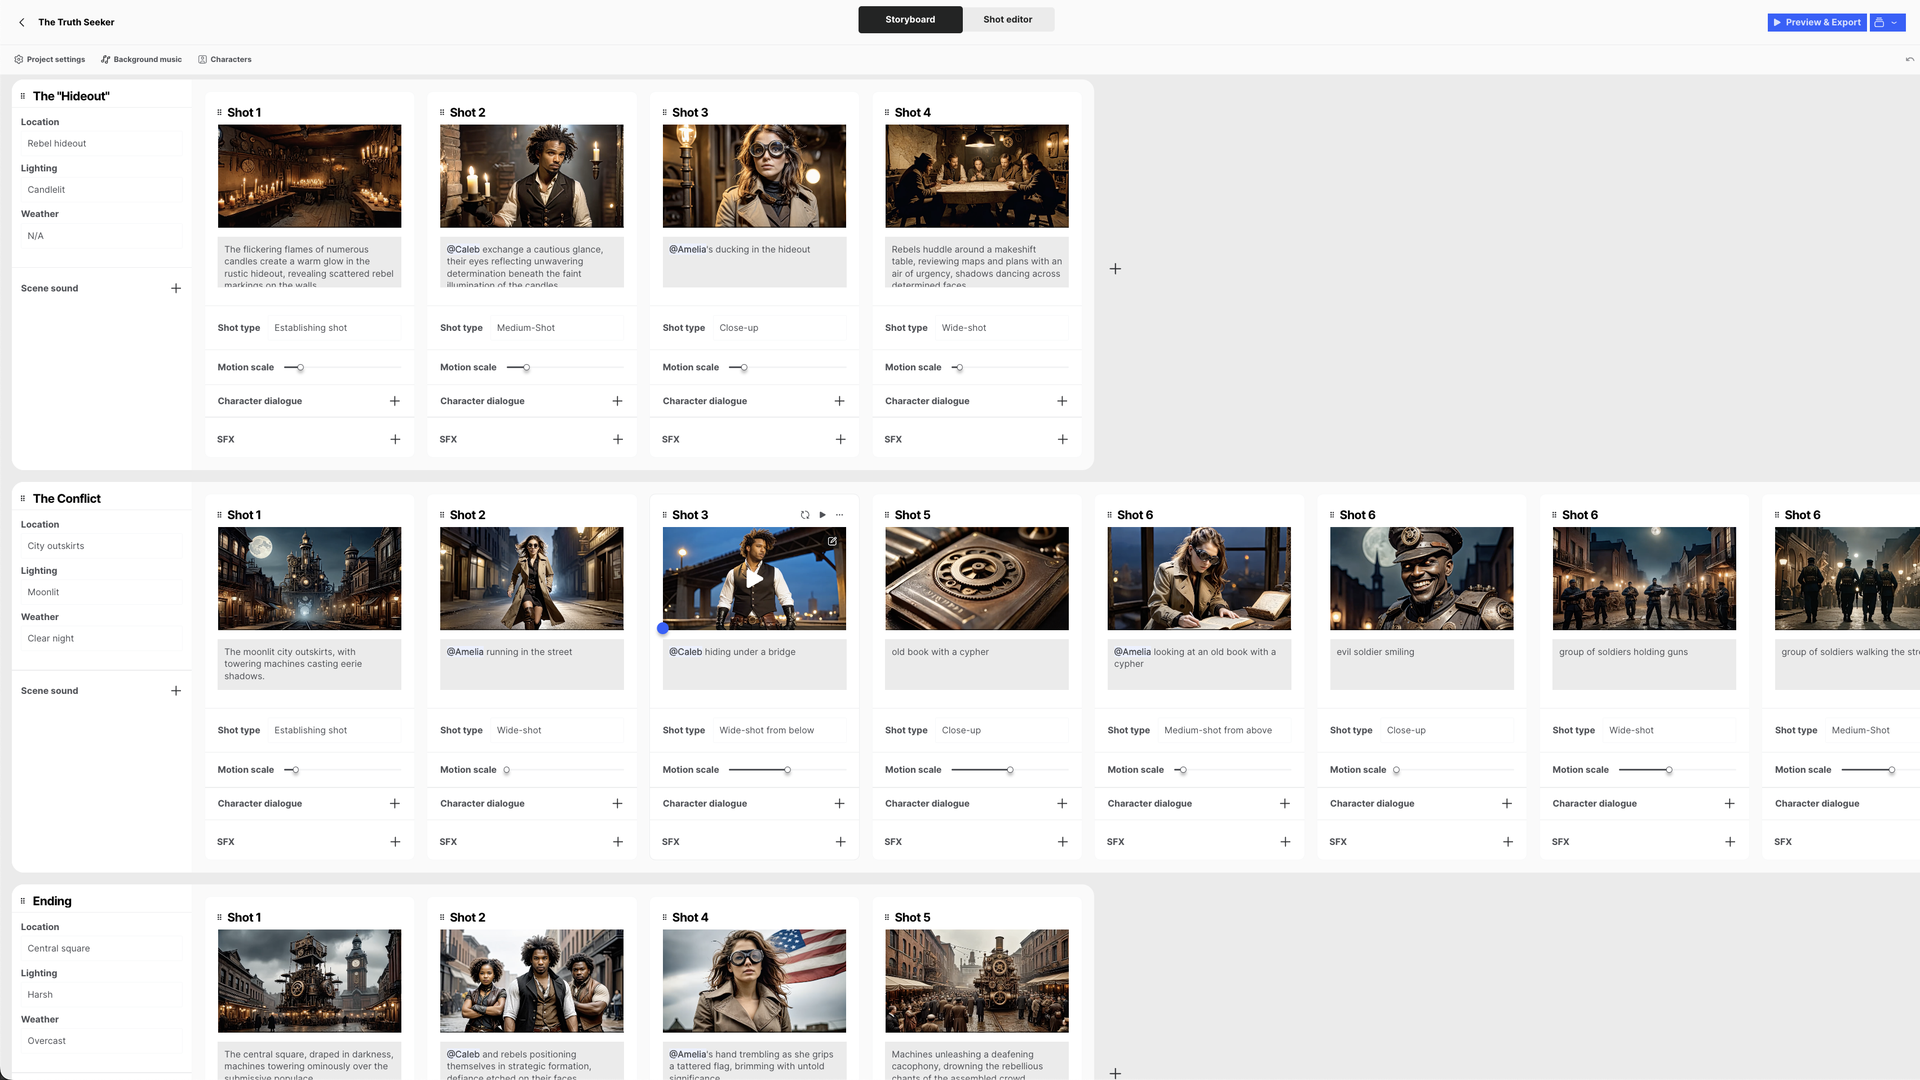Regenerate Shot 3 in The Conflict scene

click(x=805, y=514)
